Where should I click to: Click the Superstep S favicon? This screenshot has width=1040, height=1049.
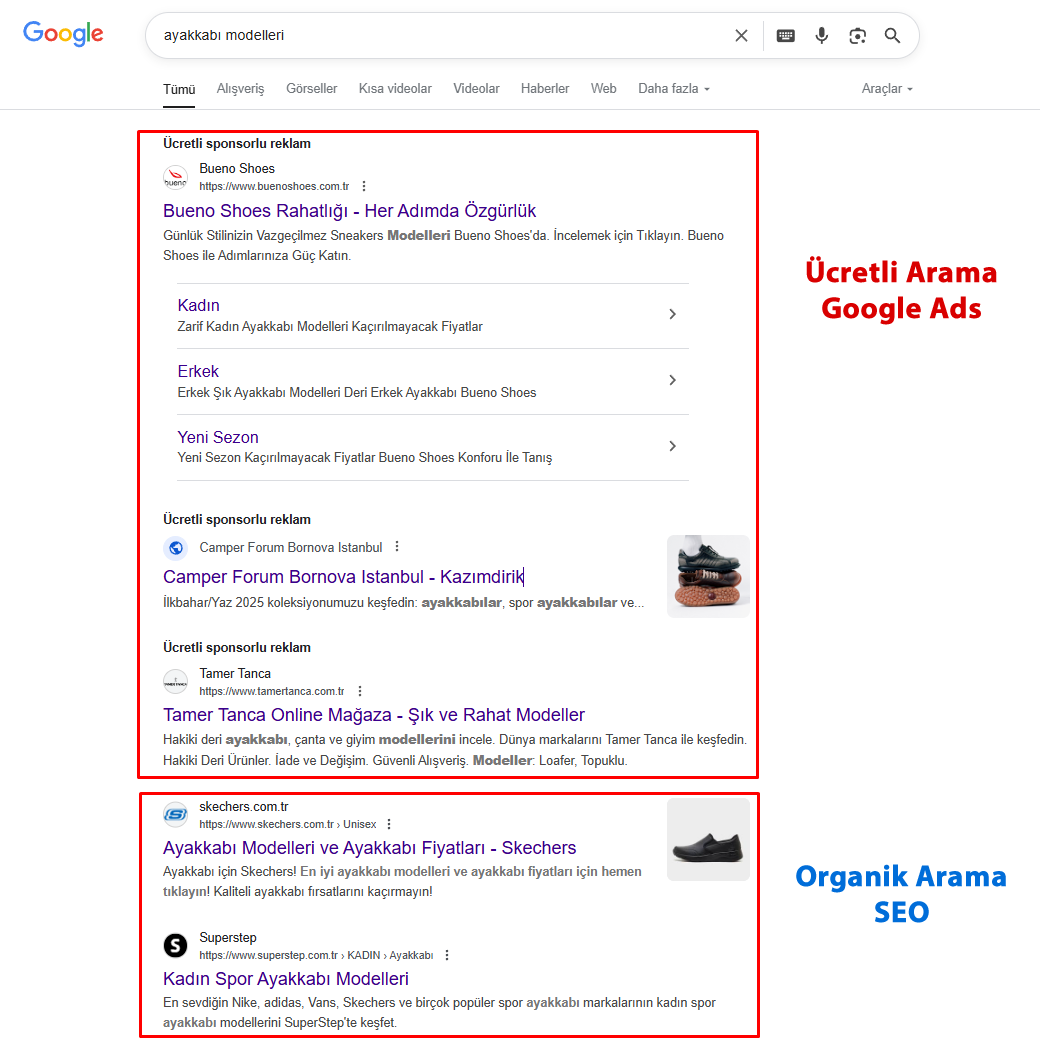tap(175, 945)
